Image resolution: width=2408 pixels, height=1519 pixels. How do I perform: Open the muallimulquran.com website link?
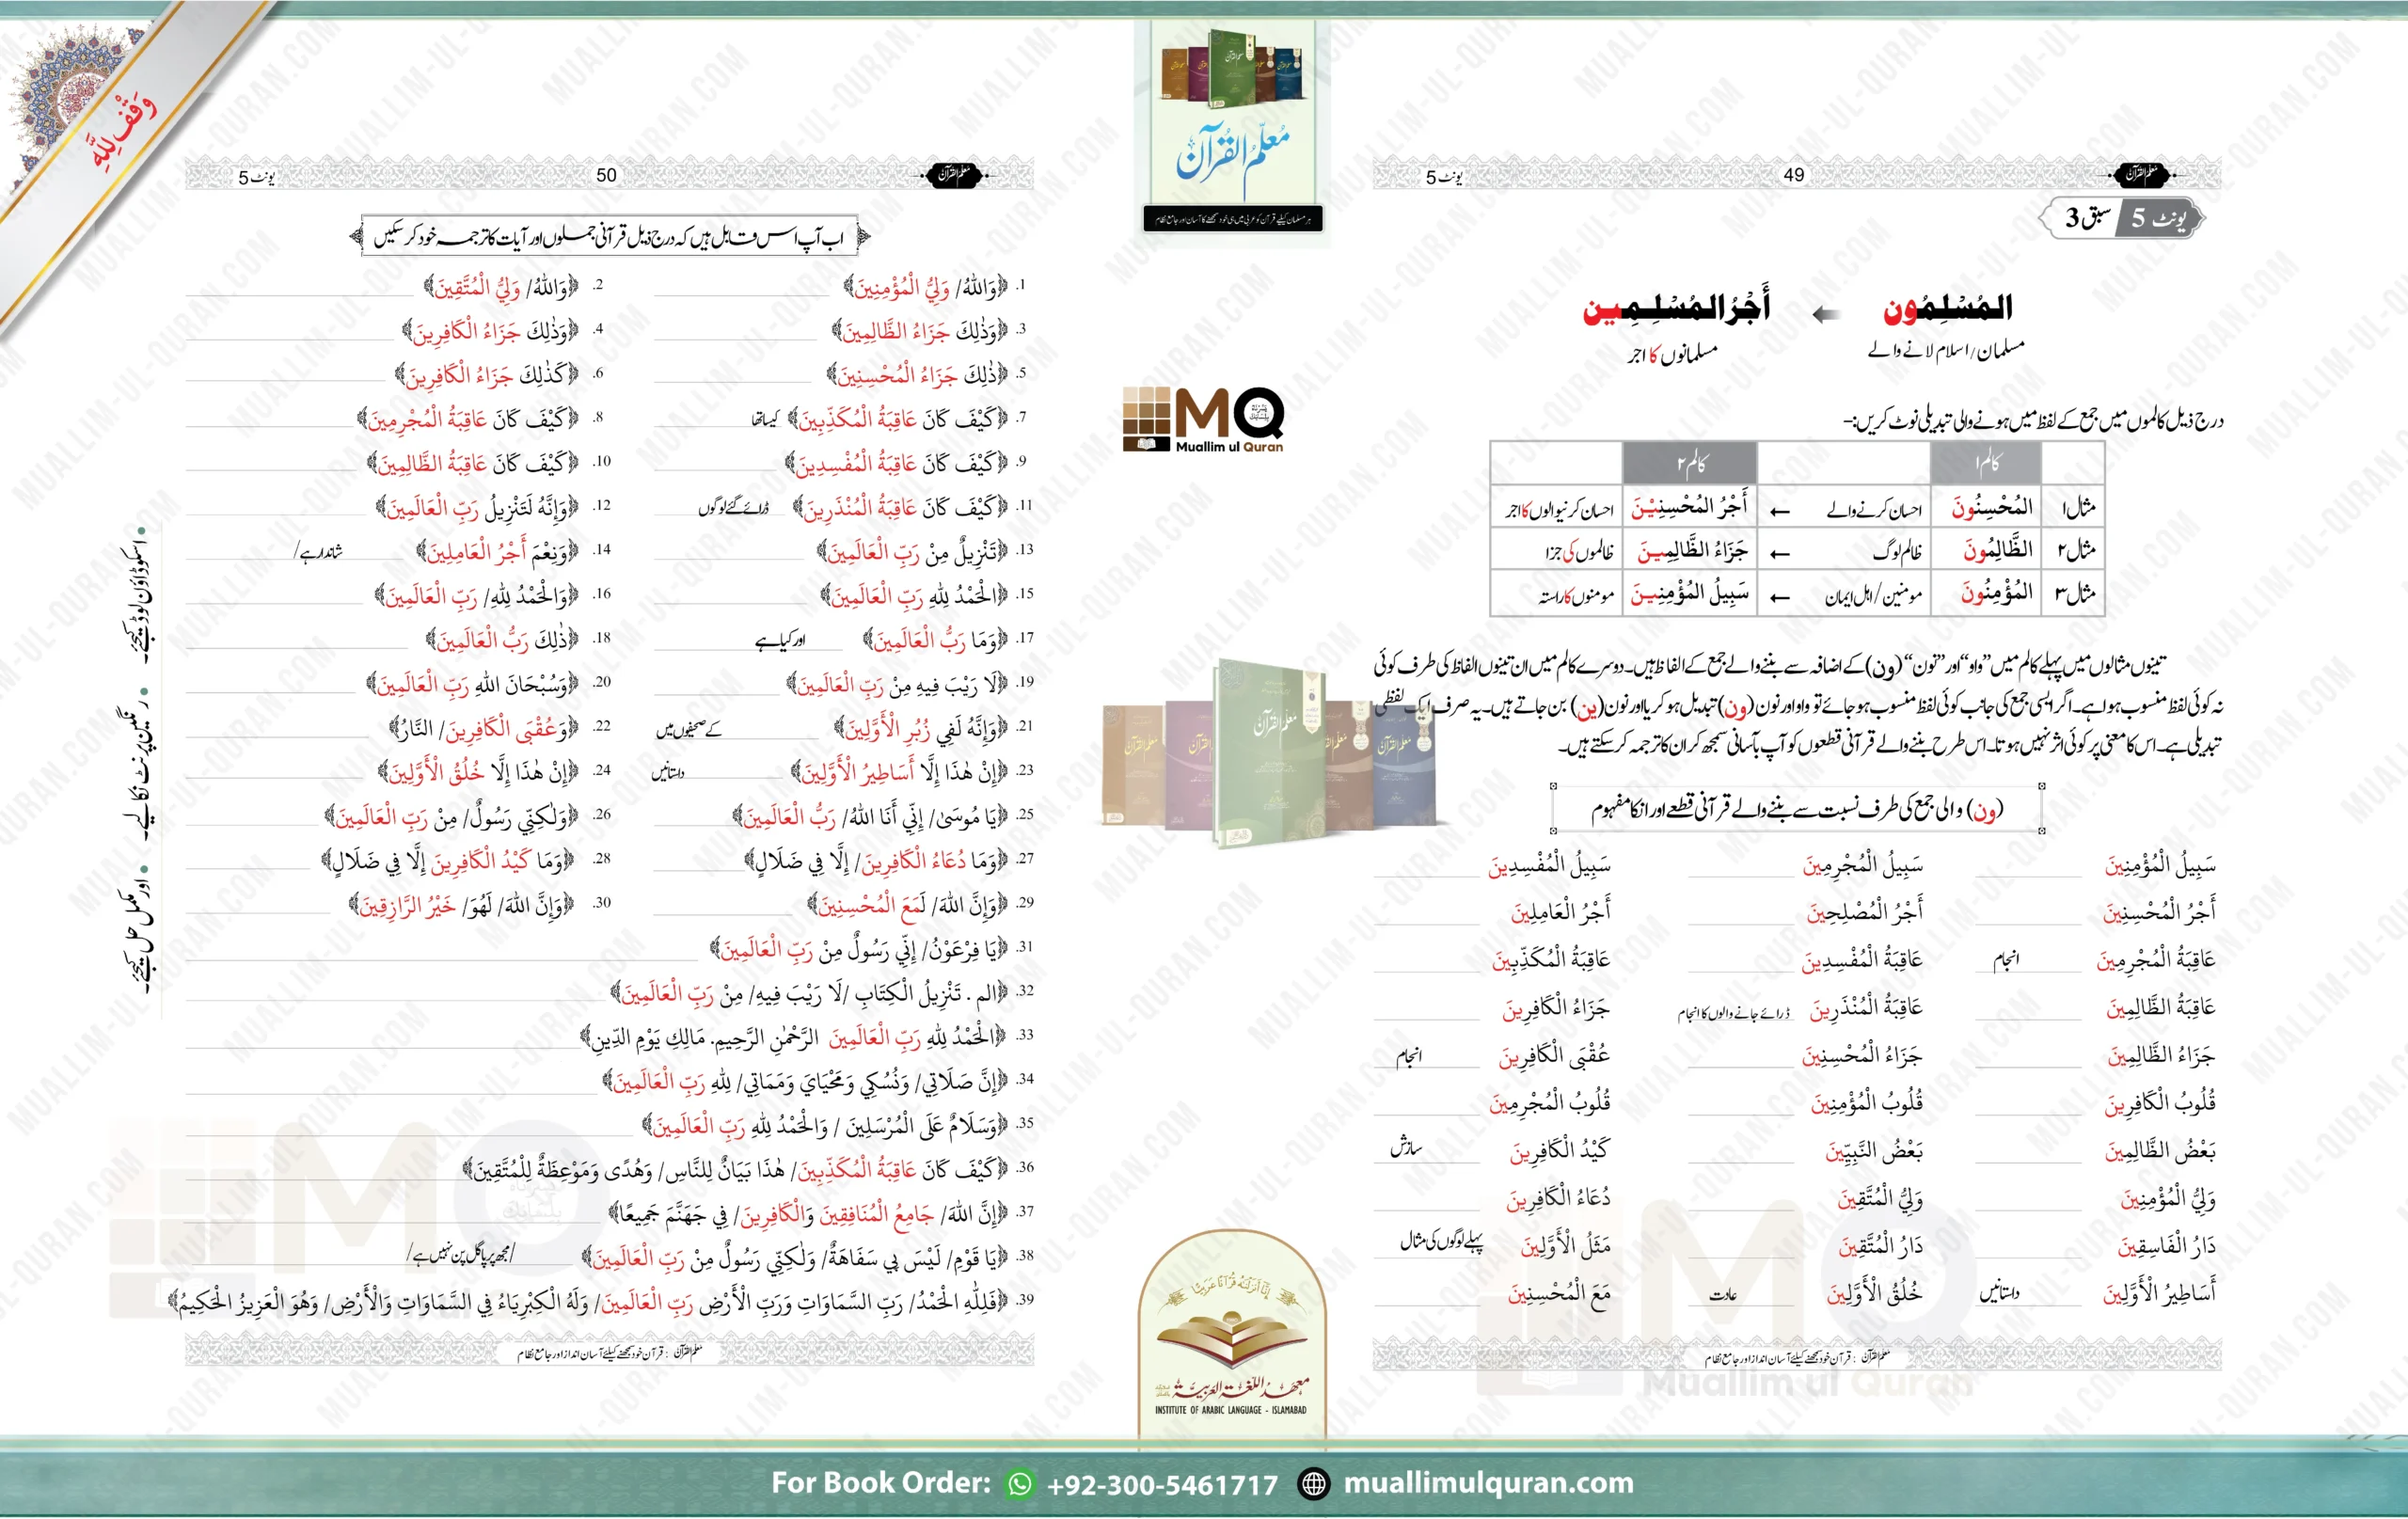click(1487, 1483)
